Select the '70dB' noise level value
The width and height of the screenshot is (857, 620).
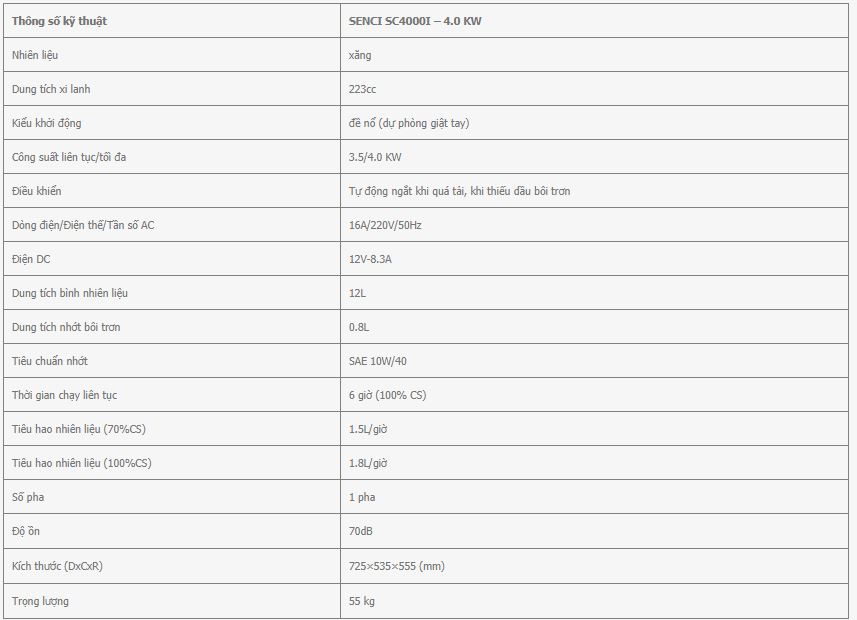coord(361,531)
